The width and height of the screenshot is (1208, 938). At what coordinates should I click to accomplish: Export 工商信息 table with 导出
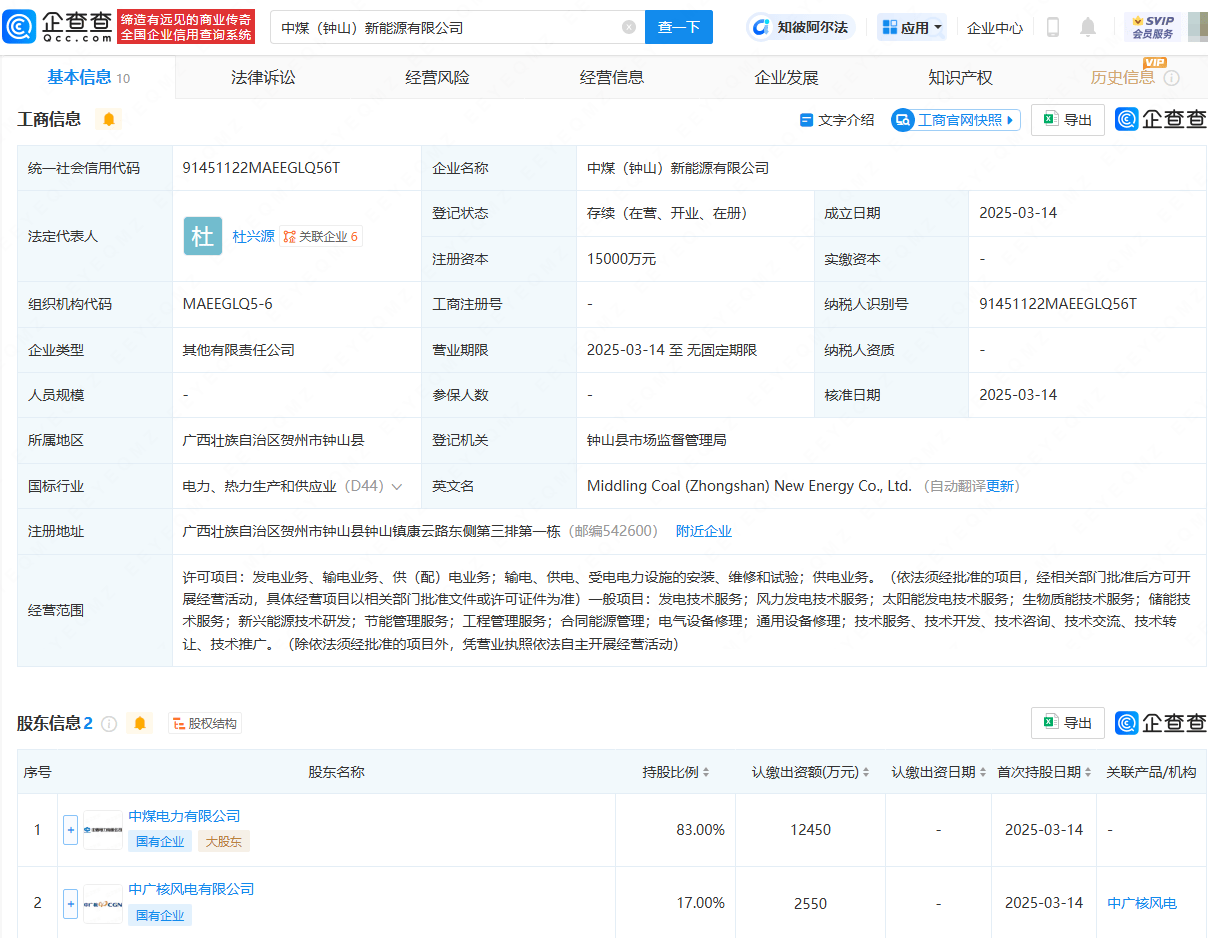pos(1068,120)
